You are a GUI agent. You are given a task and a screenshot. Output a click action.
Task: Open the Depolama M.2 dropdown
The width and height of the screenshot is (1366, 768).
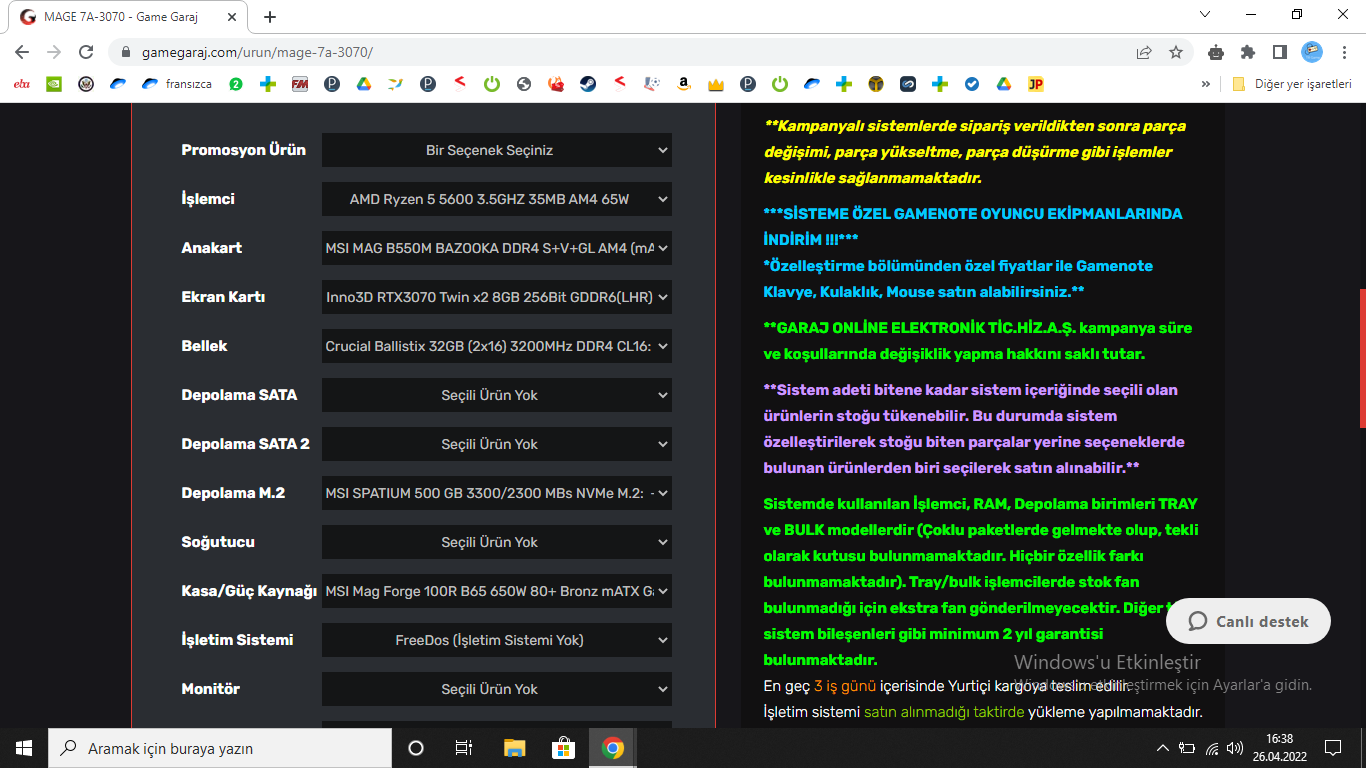click(x=497, y=493)
